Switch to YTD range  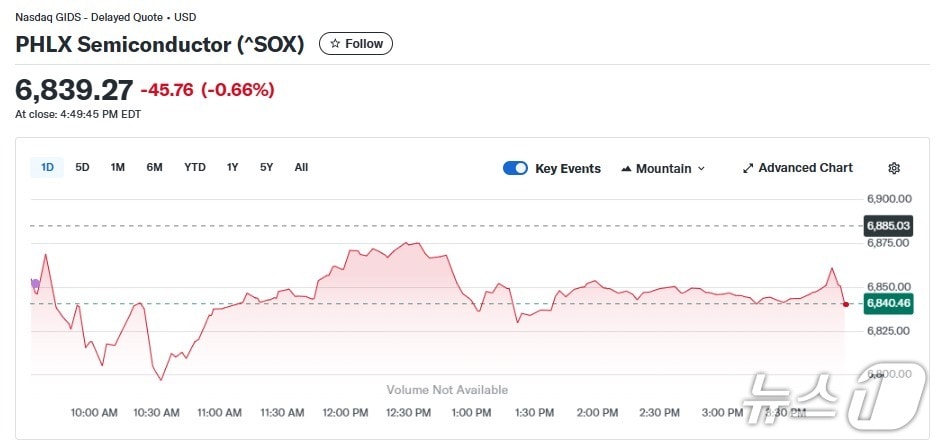coord(194,167)
